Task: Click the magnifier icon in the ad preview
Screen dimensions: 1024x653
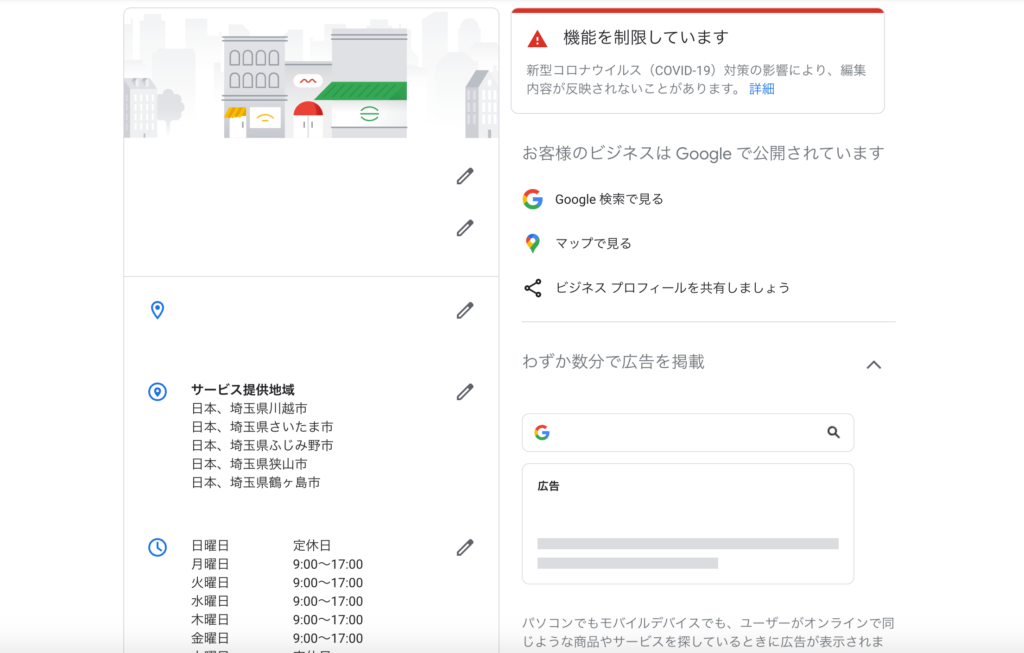Action: pyautogui.click(x=833, y=432)
